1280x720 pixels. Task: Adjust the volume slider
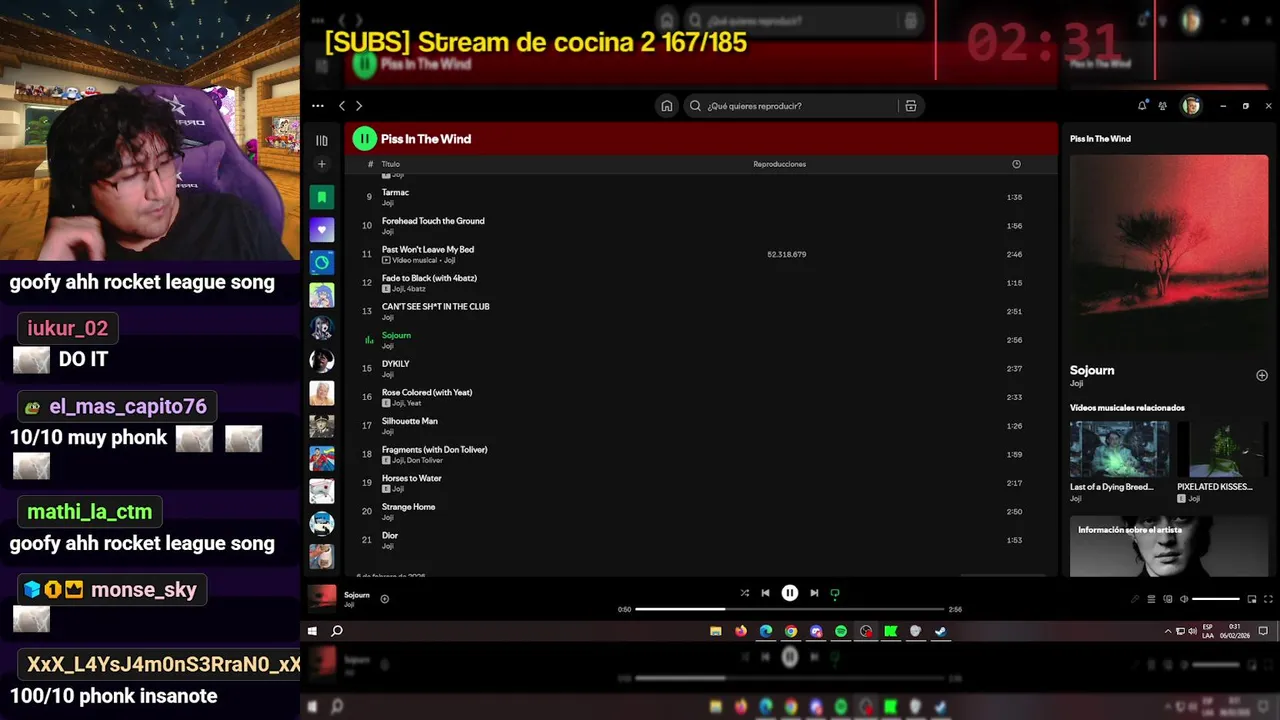1216,599
